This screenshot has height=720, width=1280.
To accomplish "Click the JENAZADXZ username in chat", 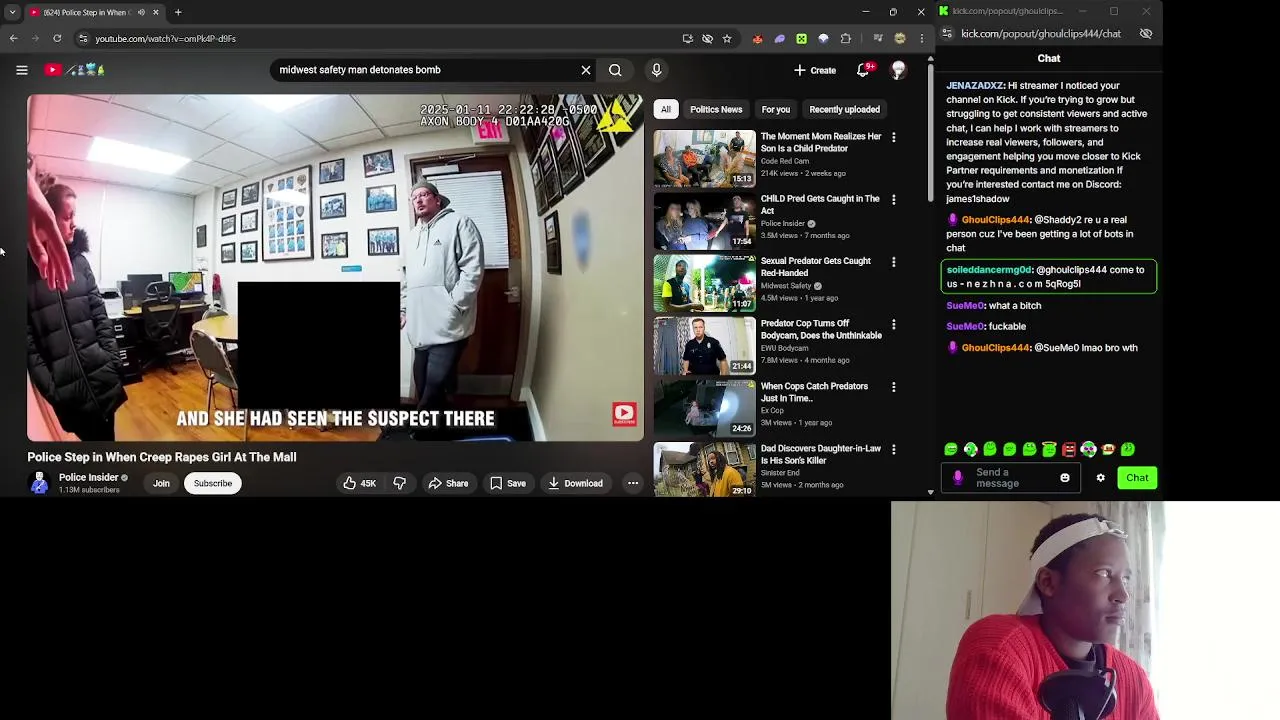I will coord(975,86).
